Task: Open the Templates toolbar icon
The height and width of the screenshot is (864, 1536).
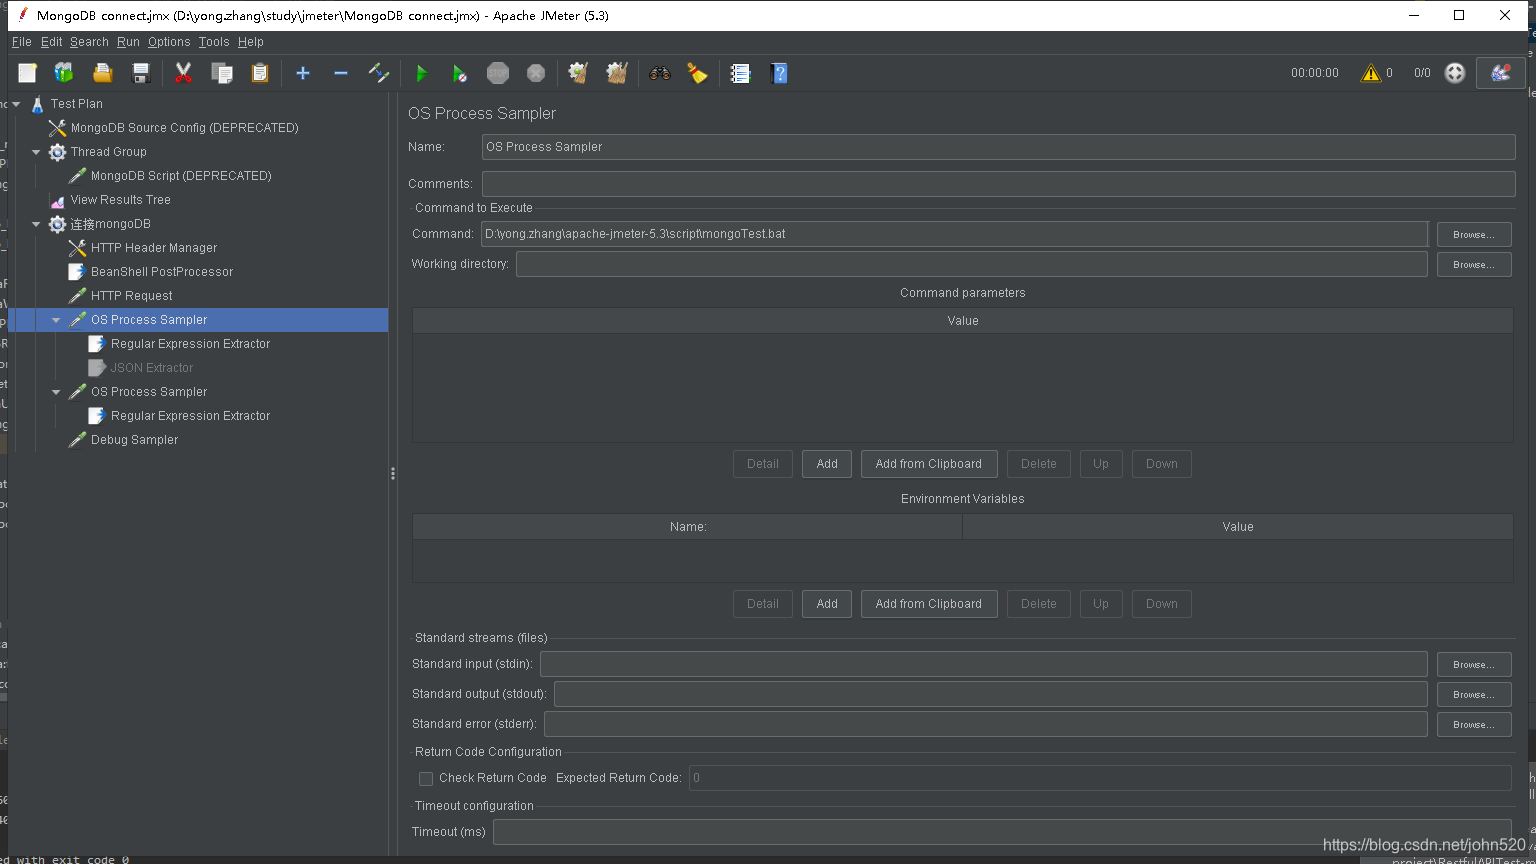Action: pos(64,73)
